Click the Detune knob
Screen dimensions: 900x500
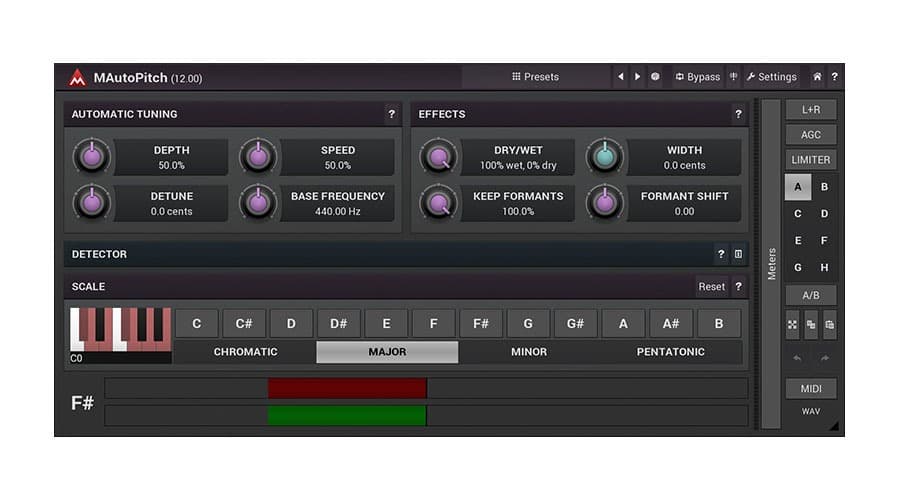[91, 202]
